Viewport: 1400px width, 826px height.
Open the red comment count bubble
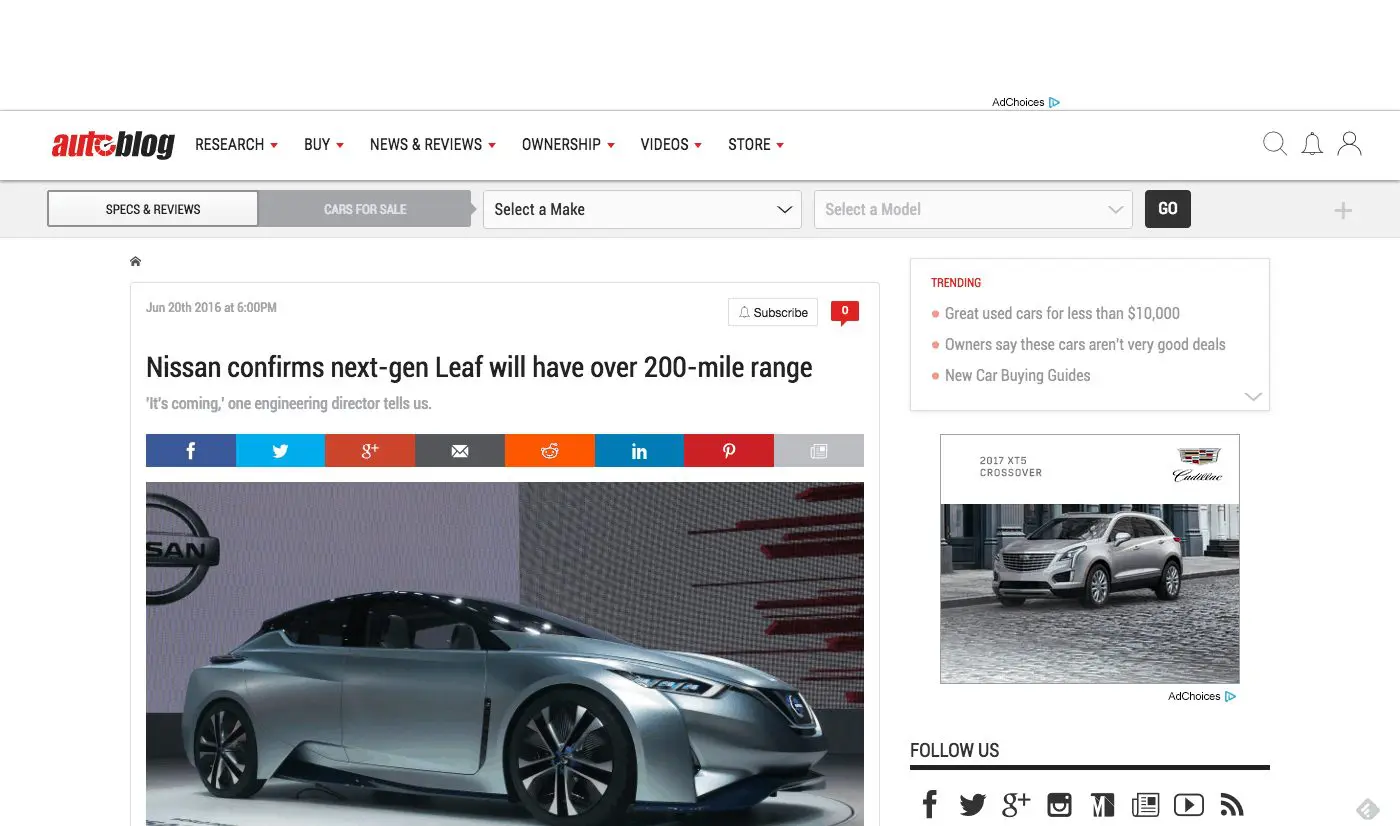[845, 313]
